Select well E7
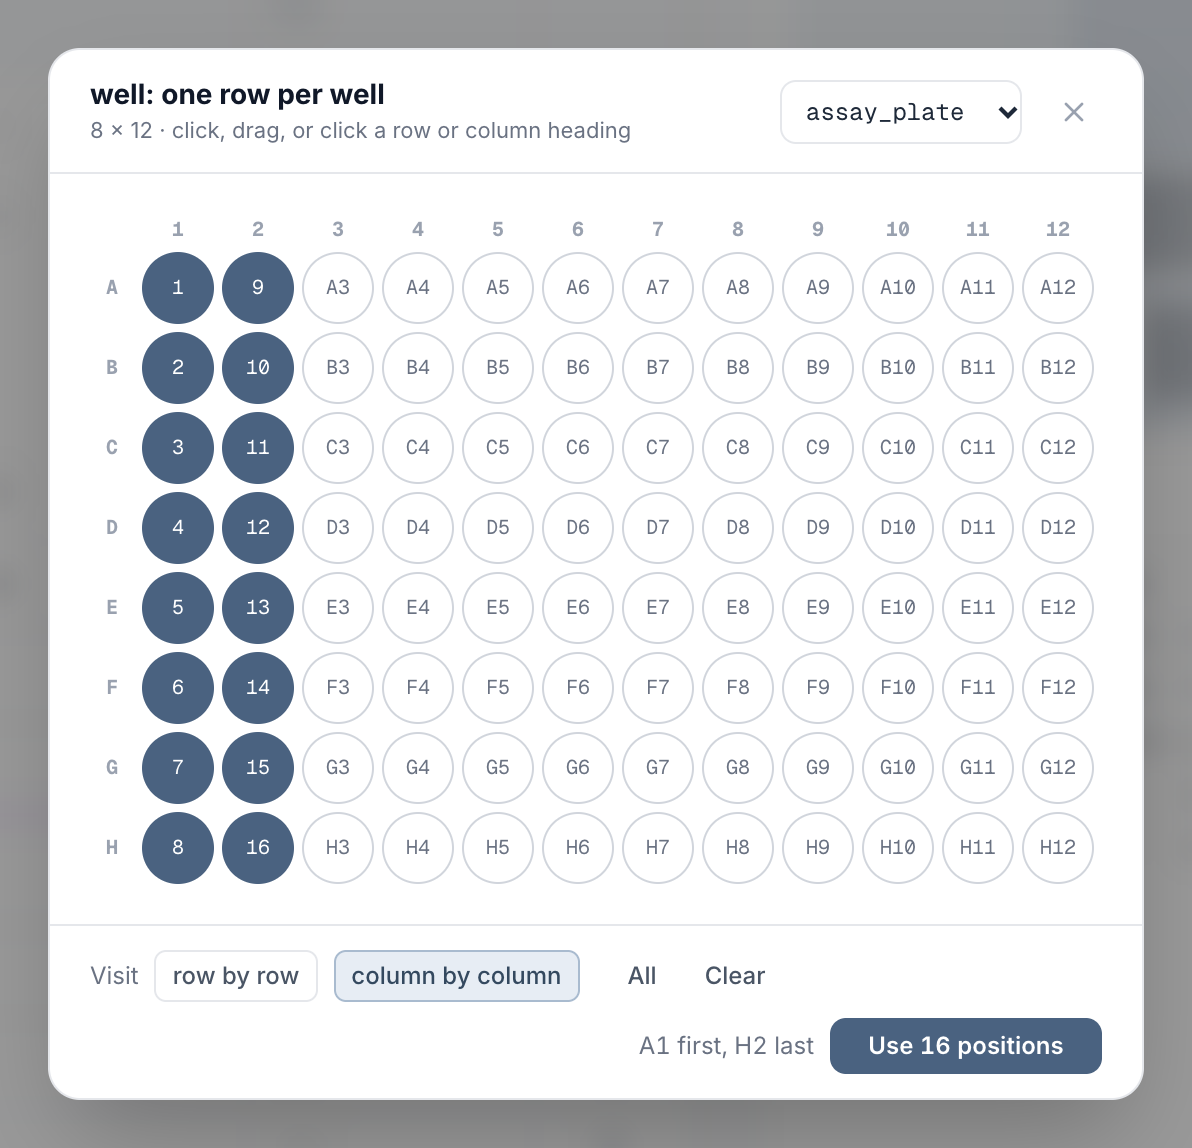Viewport: 1192px width, 1148px height. pos(658,607)
